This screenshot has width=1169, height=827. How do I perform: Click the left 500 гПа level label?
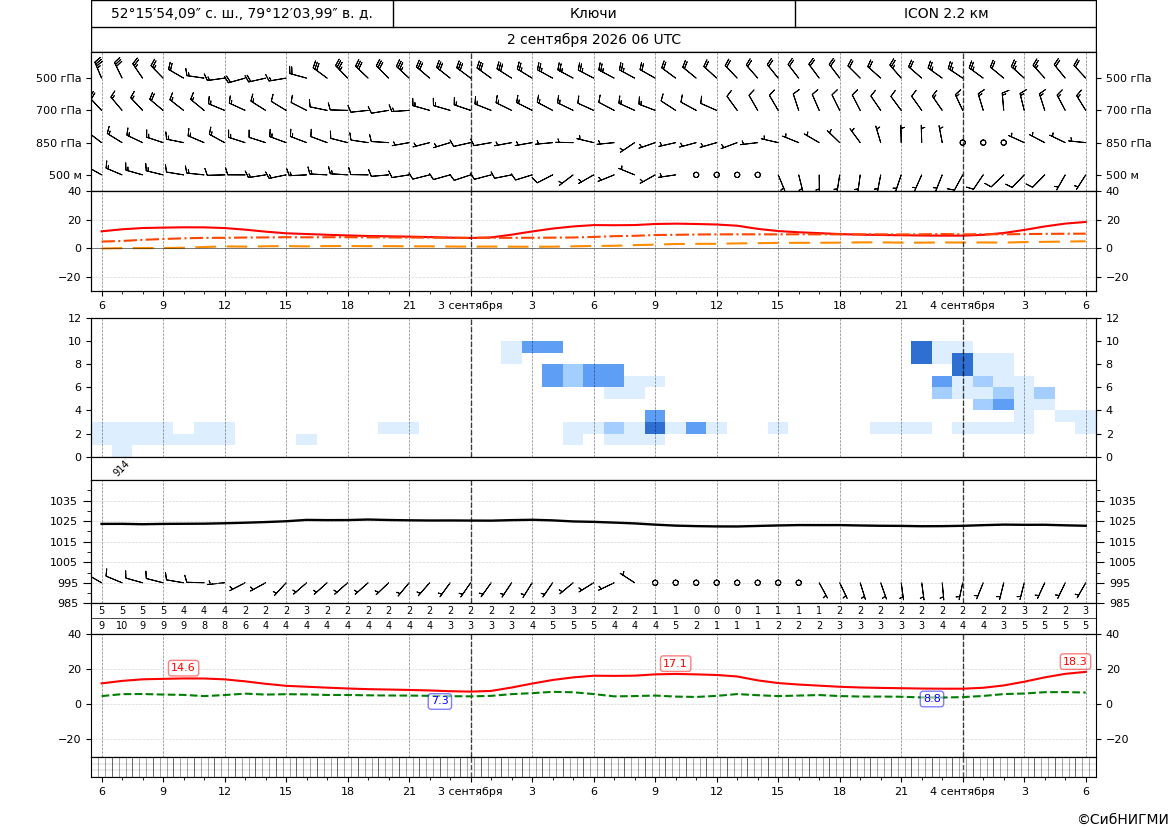coord(58,78)
